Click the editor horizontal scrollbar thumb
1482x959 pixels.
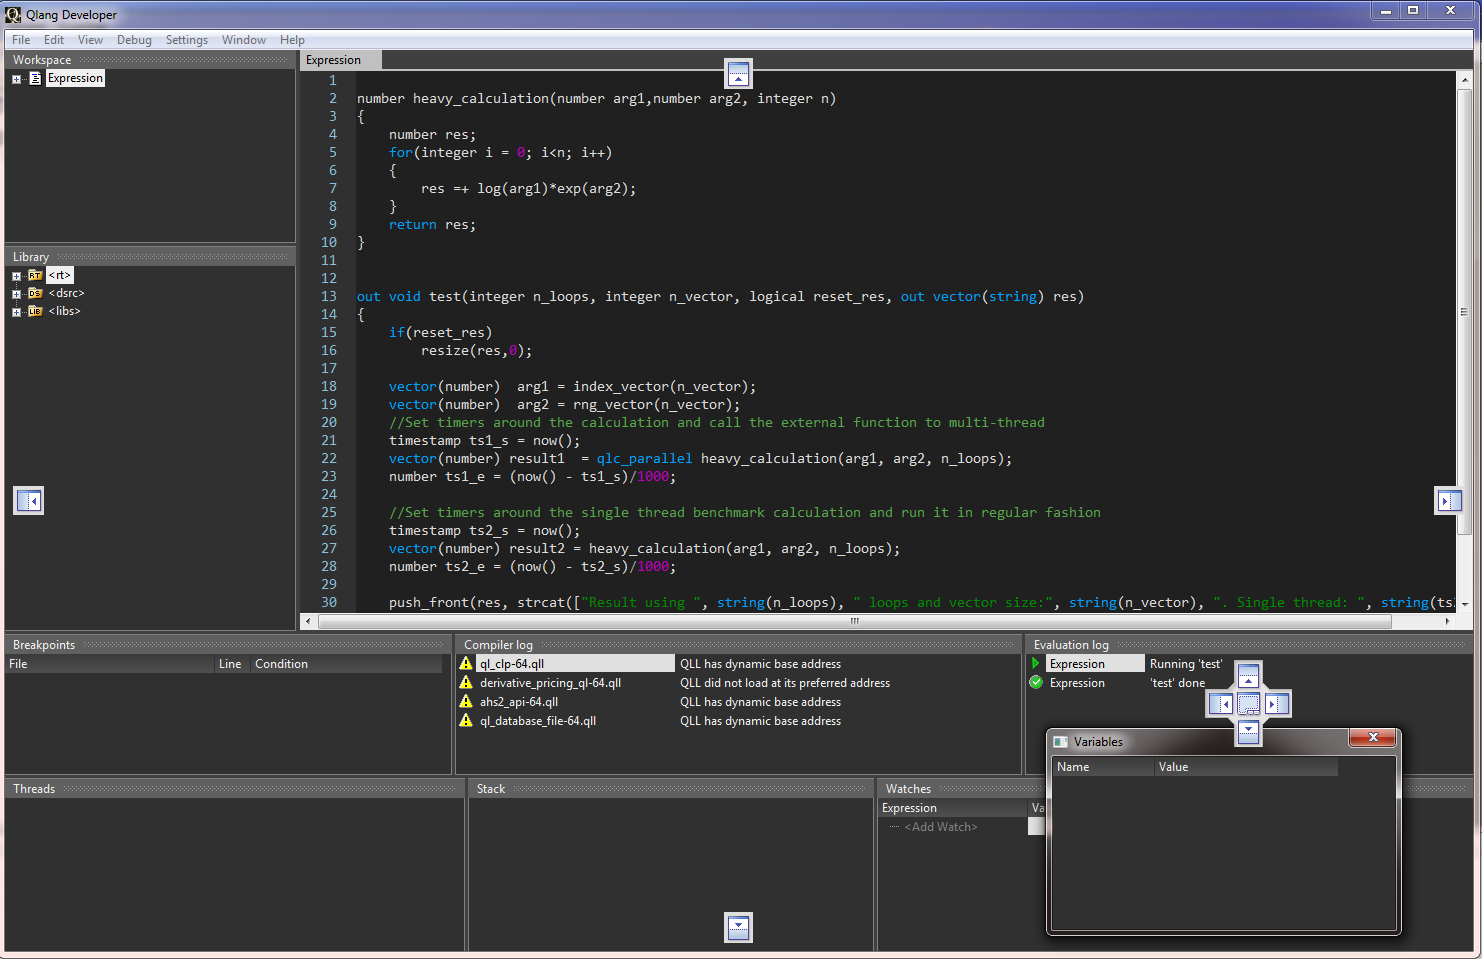pos(855,621)
